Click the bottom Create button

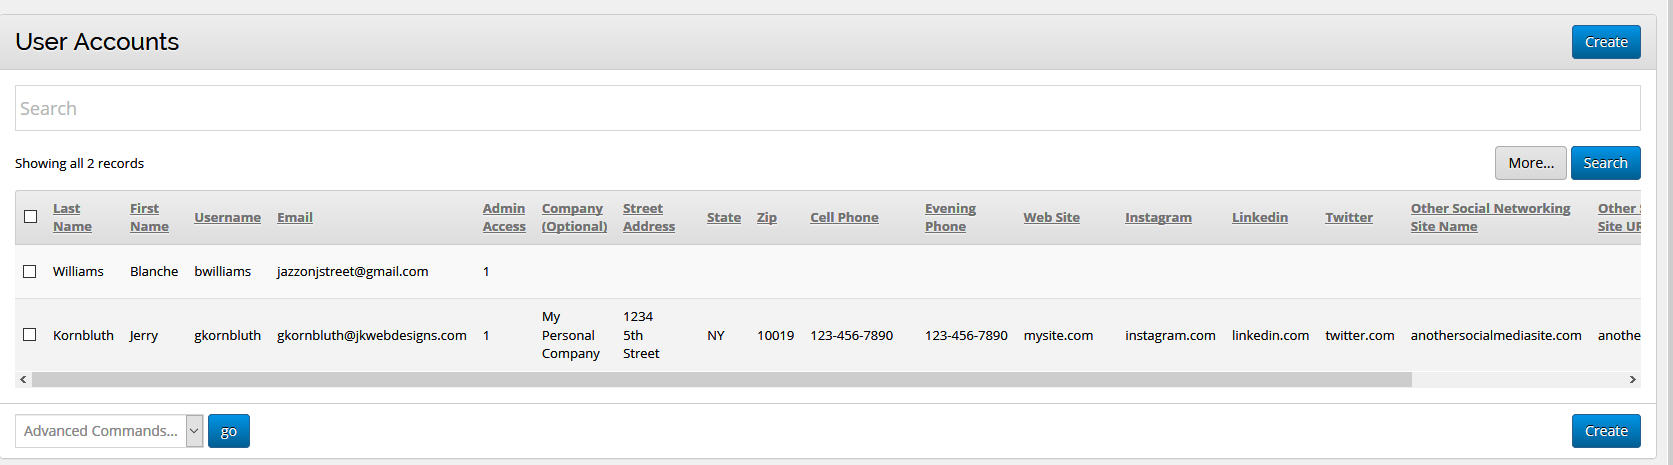click(x=1605, y=431)
